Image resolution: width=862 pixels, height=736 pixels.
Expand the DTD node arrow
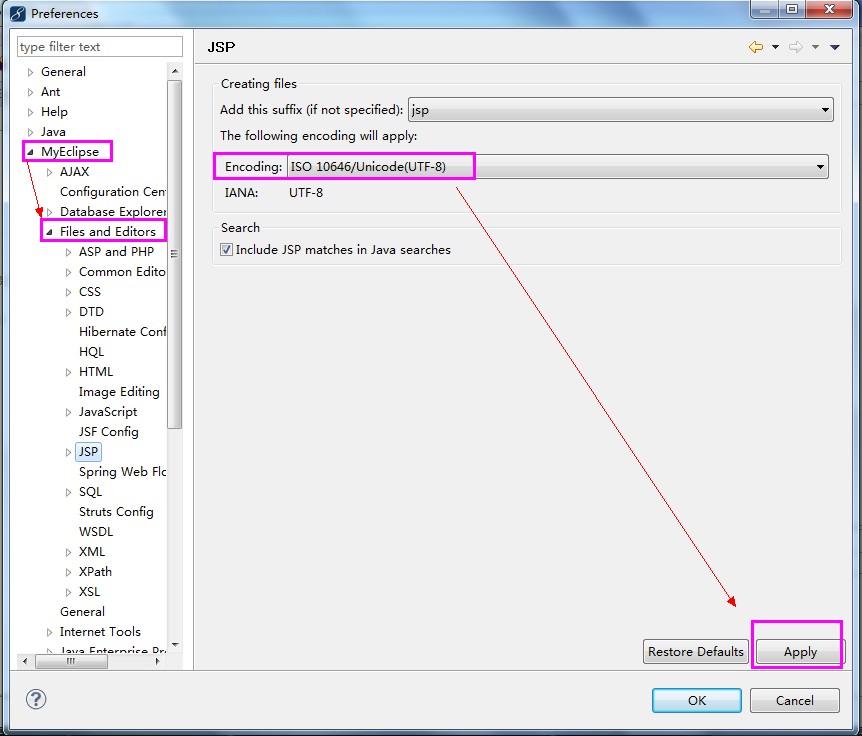pyautogui.click(x=68, y=312)
